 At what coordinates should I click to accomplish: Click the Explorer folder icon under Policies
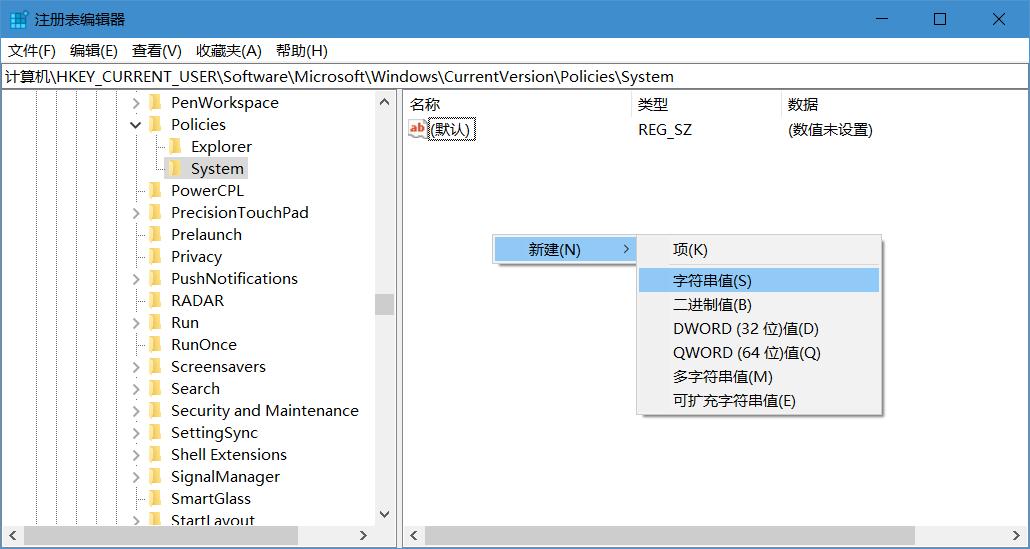click(175, 146)
